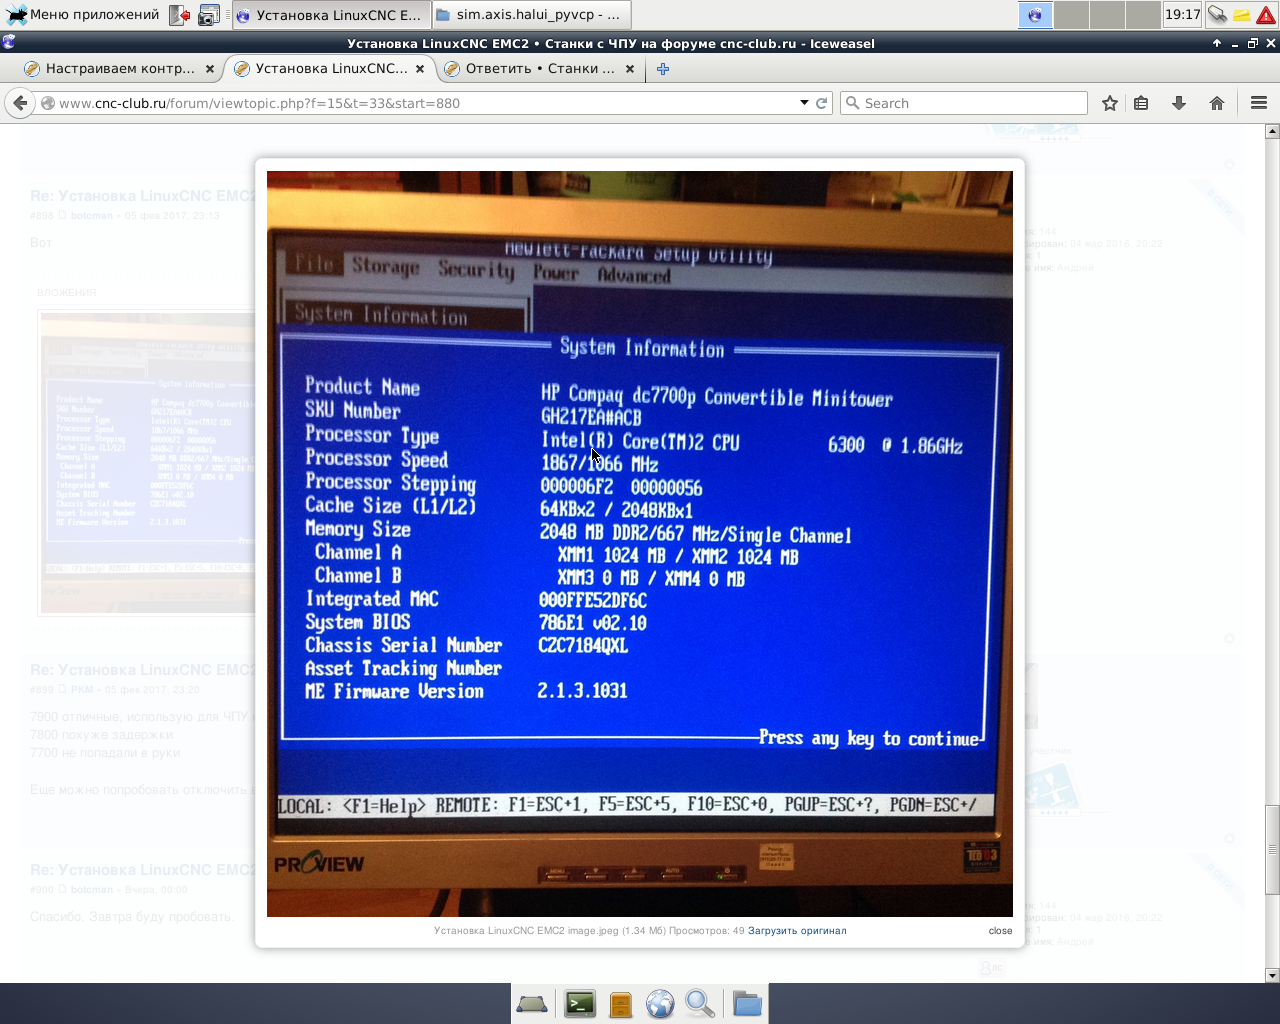
Task: Click the magnifier icon in the Search box
Action: [x=853, y=103]
